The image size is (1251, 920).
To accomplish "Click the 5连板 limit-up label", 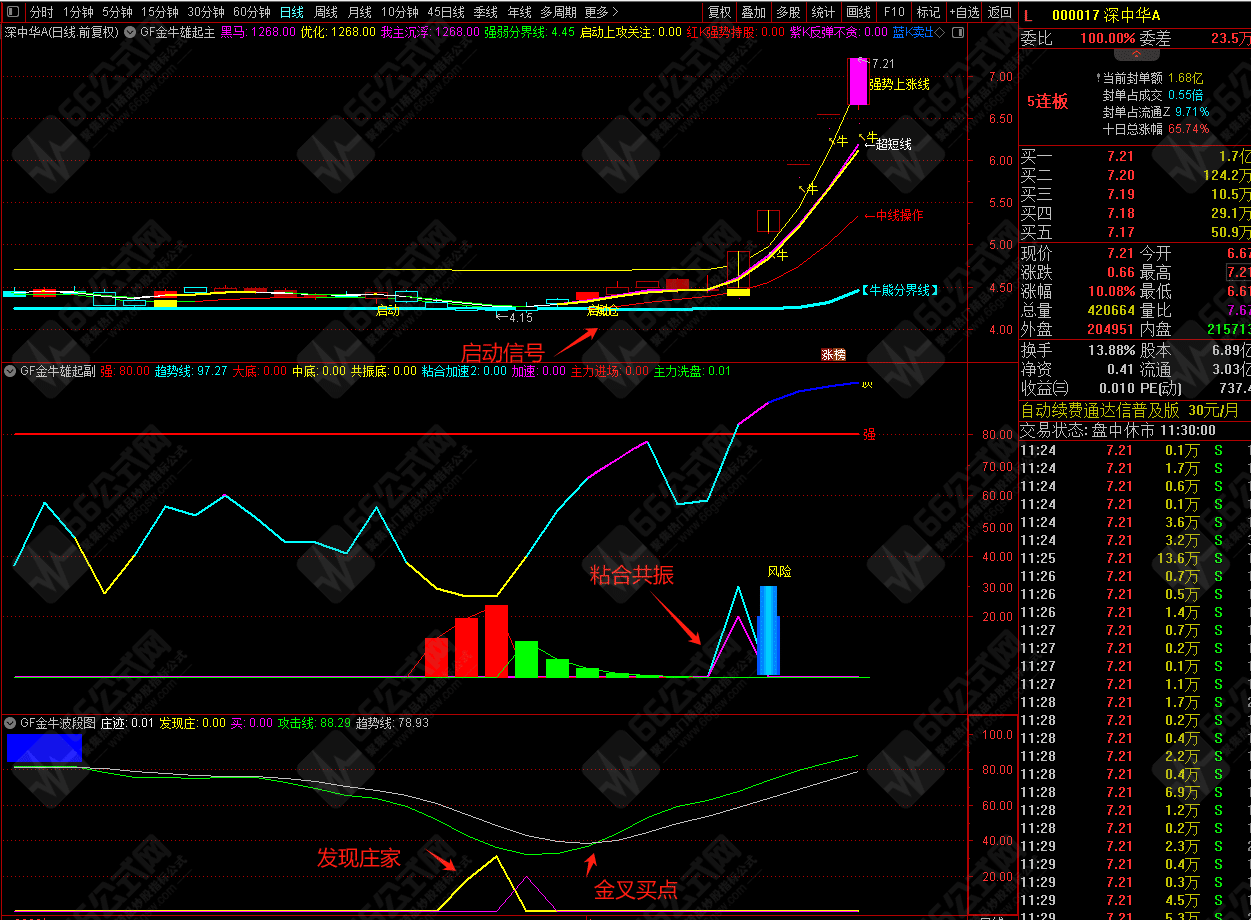I will coord(1047,101).
